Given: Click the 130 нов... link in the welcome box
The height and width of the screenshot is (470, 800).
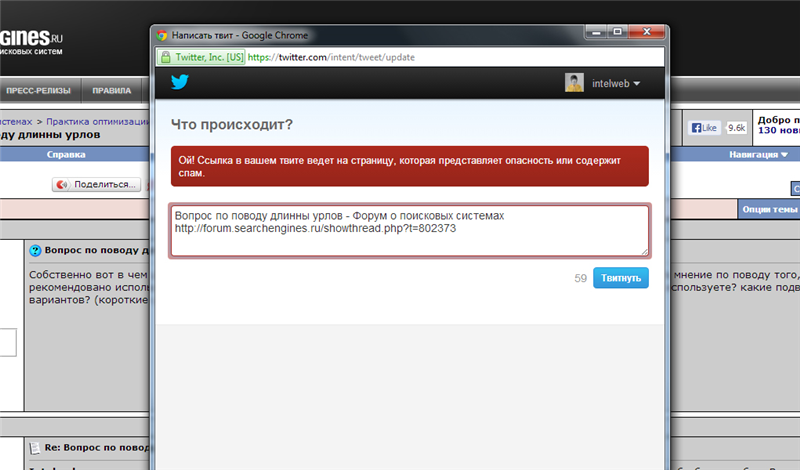Looking at the screenshot, I should pyautogui.click(x=779, y=131).
